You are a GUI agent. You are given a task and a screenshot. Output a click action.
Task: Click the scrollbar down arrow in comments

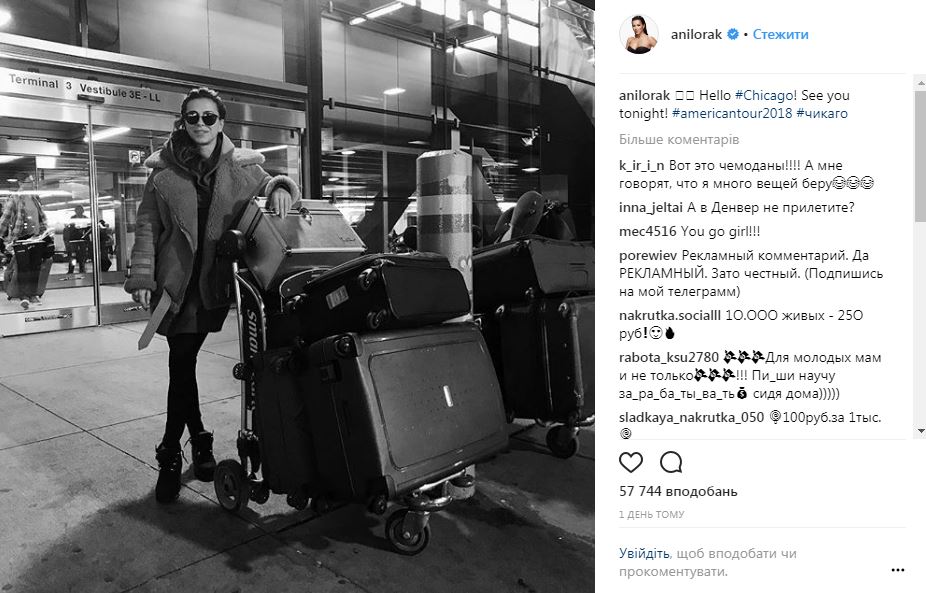[x=921, y=431]
